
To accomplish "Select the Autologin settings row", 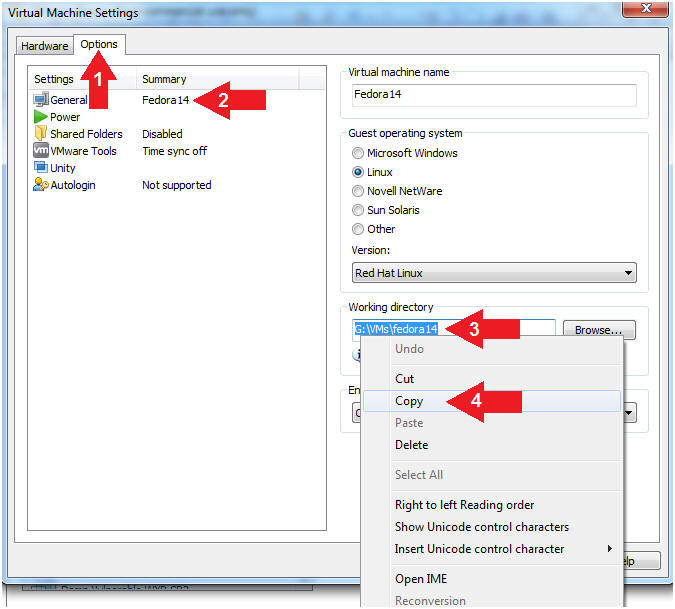I will (176, 185).
